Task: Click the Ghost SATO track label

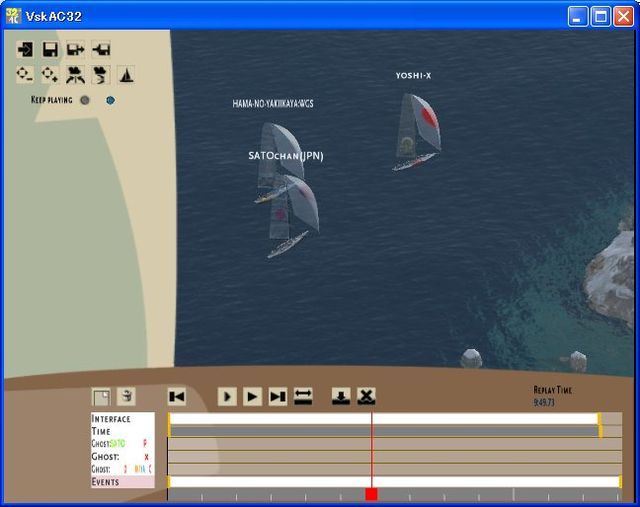Action: tap(110, 444)
